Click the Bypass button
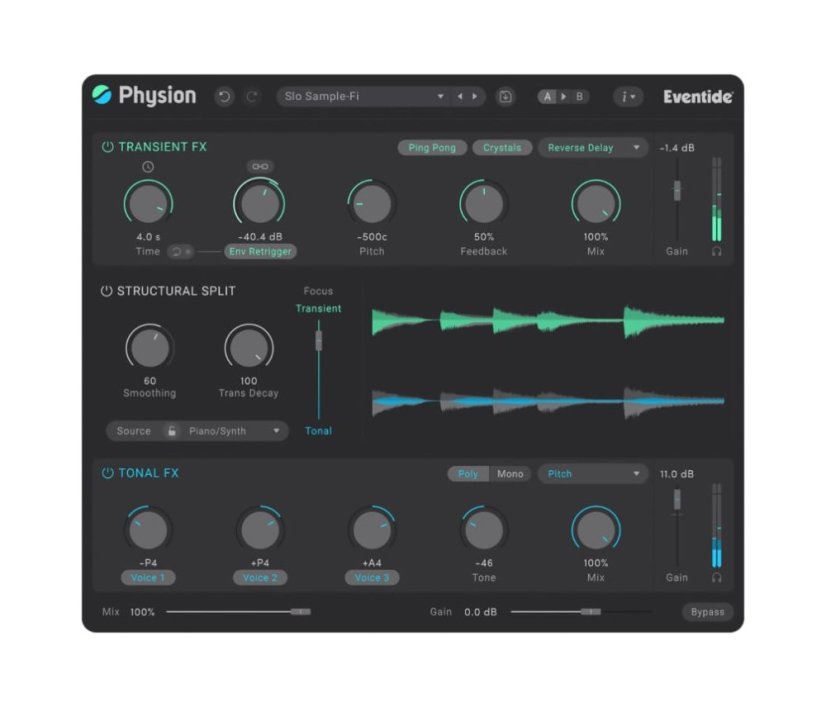826x707 pixels. click(707, 611)
